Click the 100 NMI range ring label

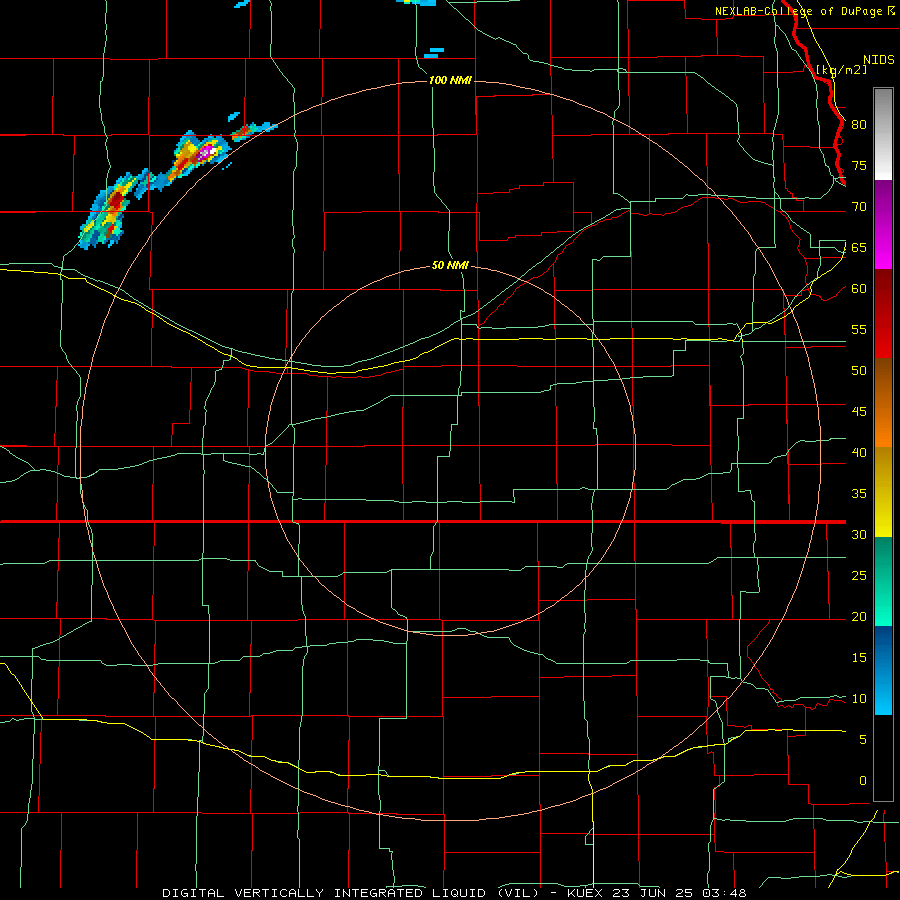(x=450, y=80)
